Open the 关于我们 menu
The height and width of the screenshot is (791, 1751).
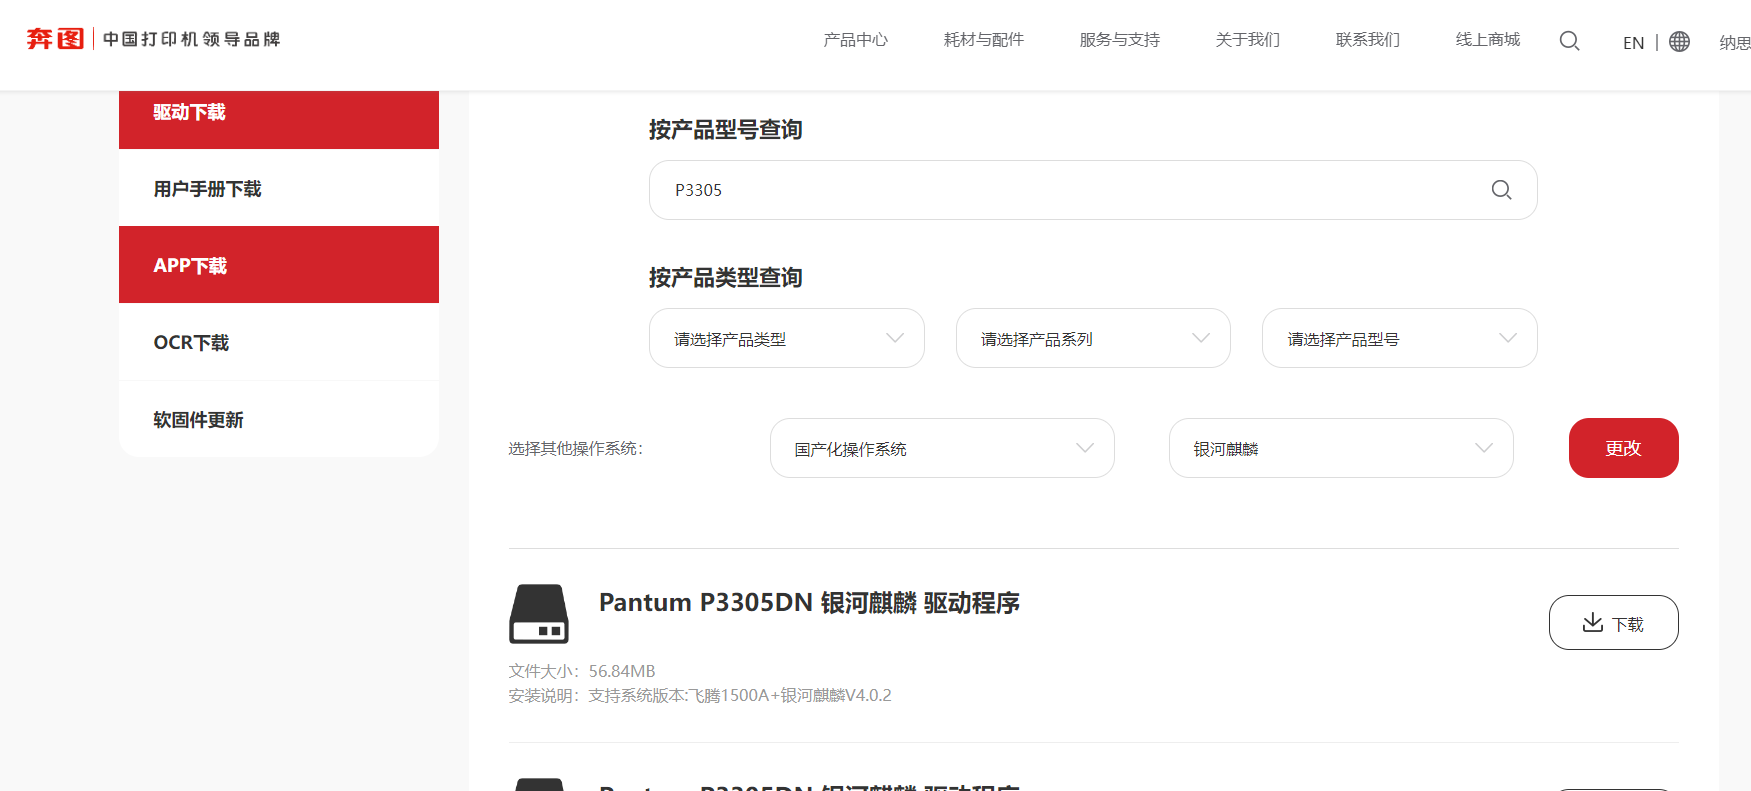click(1247, 40)
